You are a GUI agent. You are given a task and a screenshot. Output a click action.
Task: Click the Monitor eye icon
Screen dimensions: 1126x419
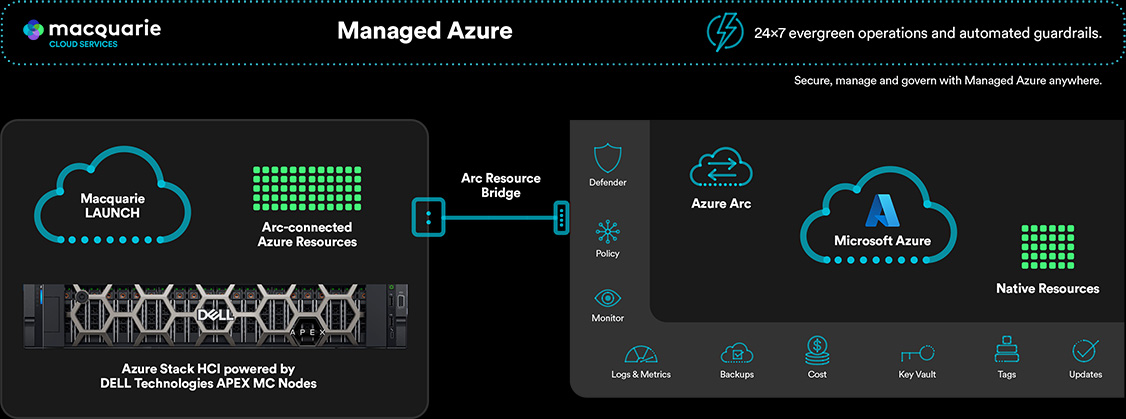(608, 298)
